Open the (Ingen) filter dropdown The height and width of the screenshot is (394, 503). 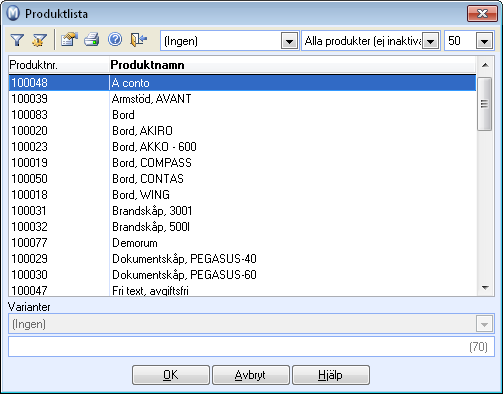289,41
